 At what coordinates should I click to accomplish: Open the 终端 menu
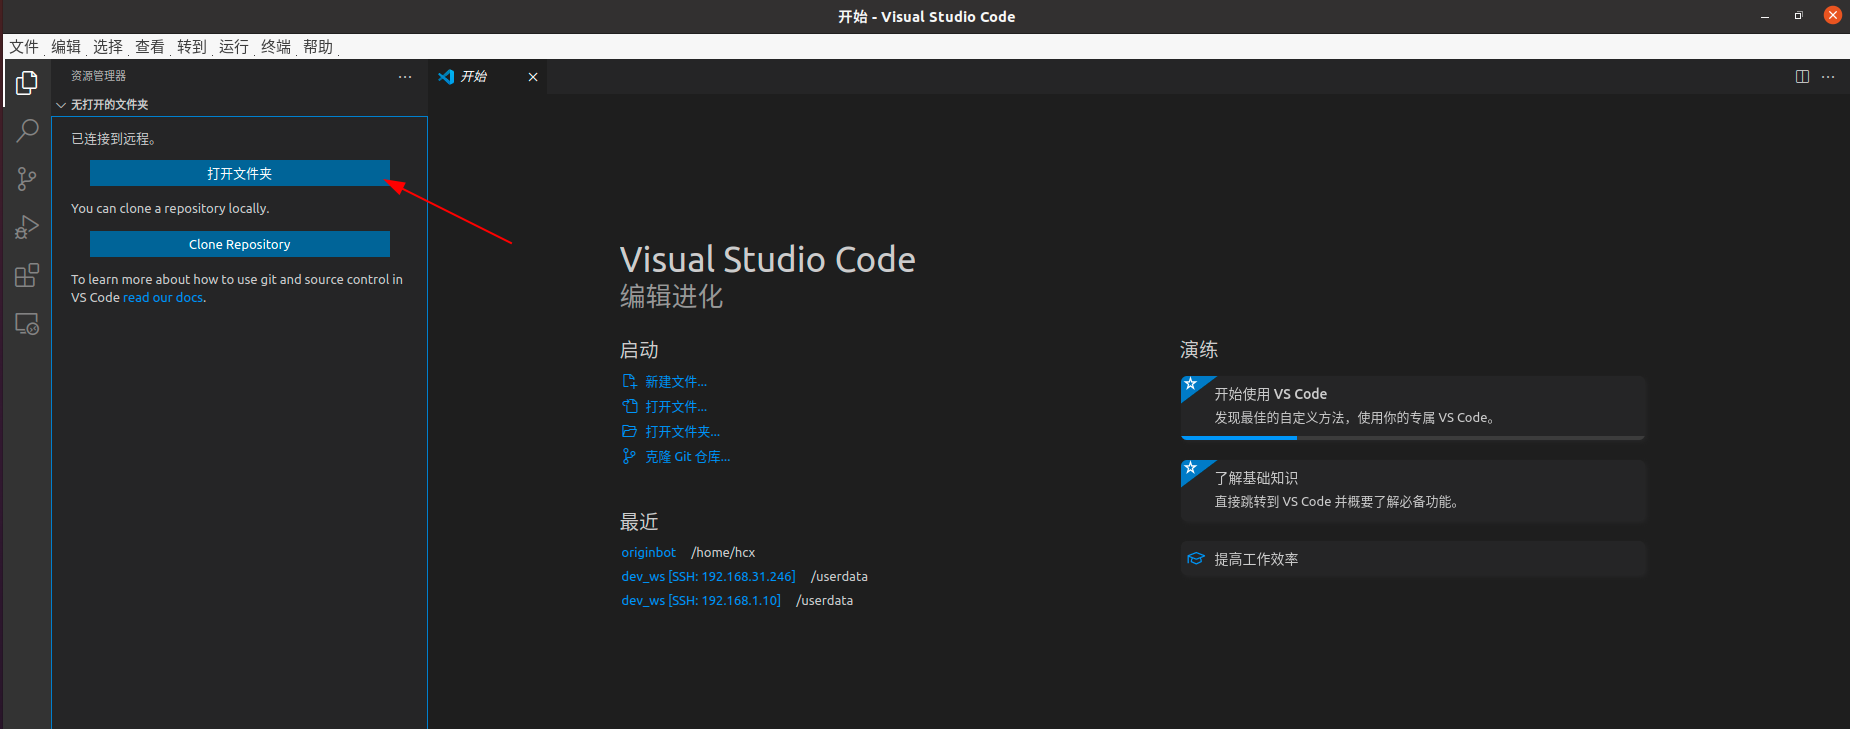click(x=276, y=47)
